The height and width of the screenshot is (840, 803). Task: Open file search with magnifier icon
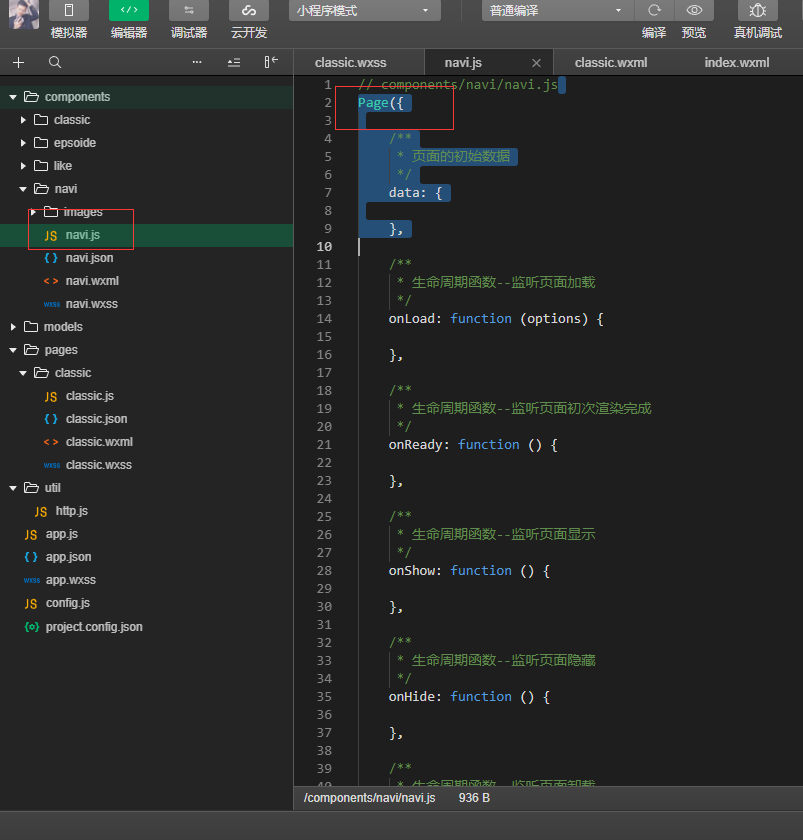pos(55,62)
